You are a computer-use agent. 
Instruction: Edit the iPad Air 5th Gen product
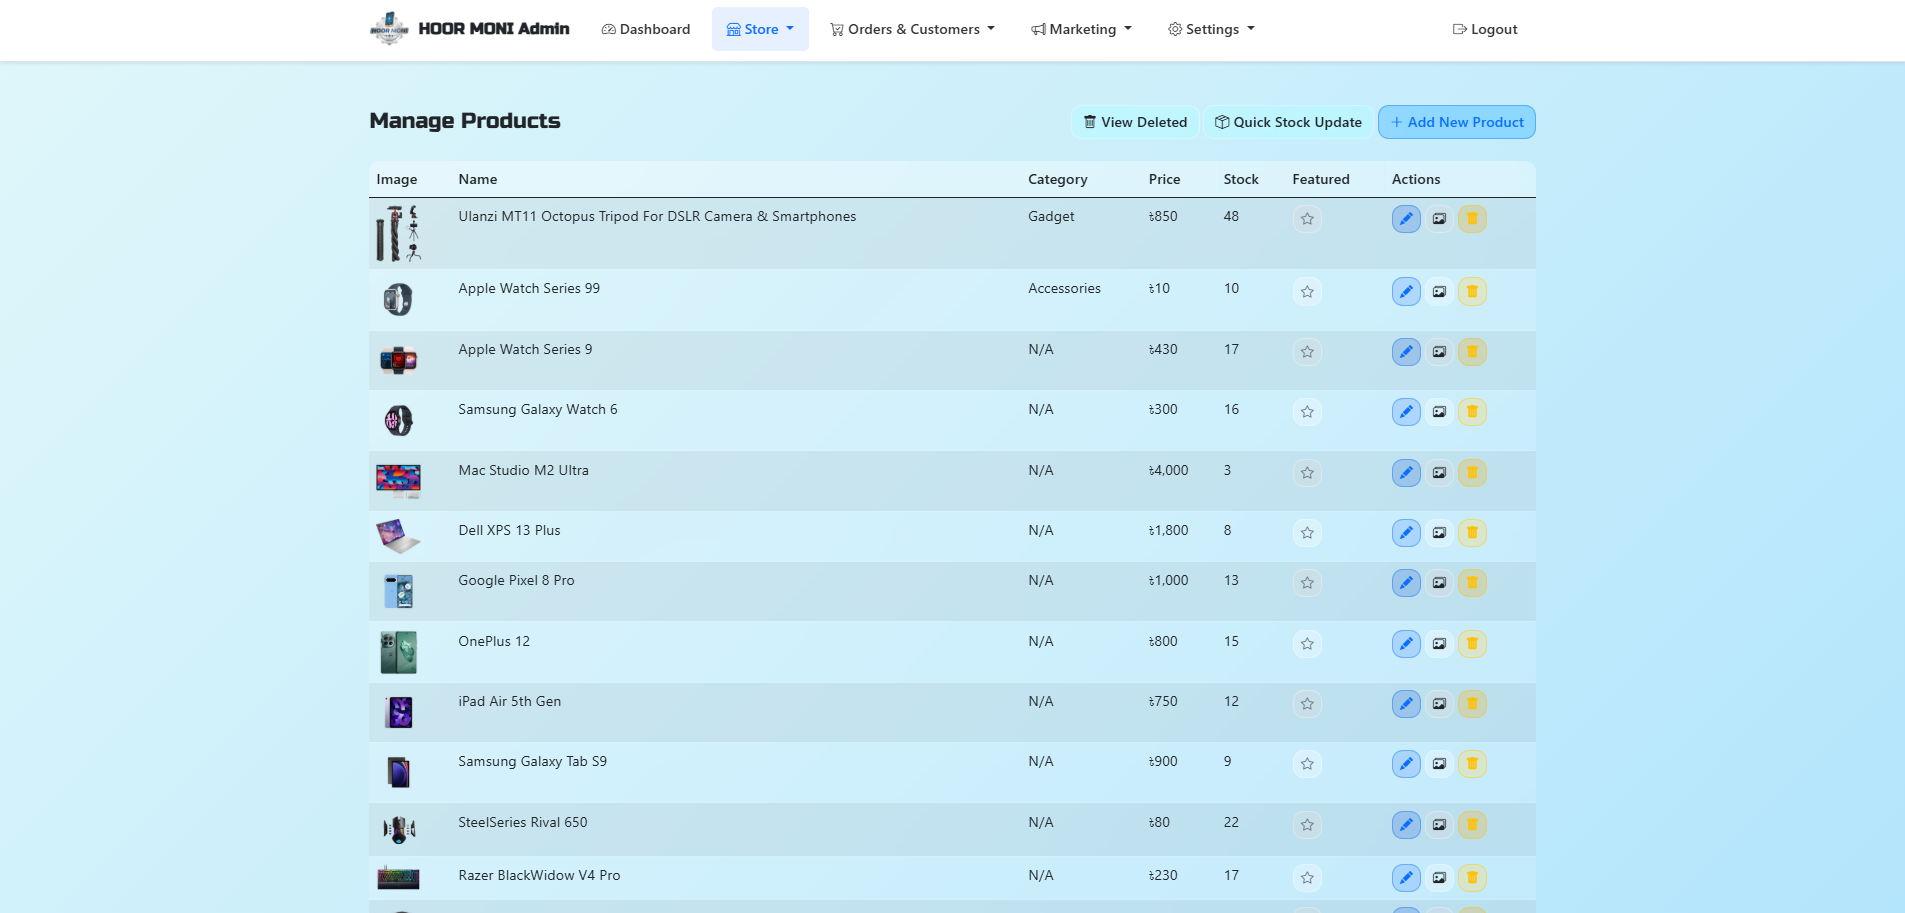(1406, 704)
